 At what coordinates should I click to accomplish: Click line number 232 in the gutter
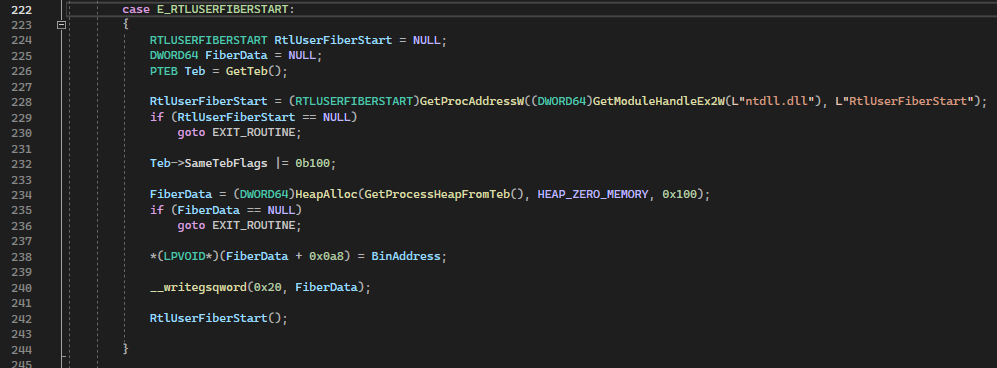tap(21, 163)
